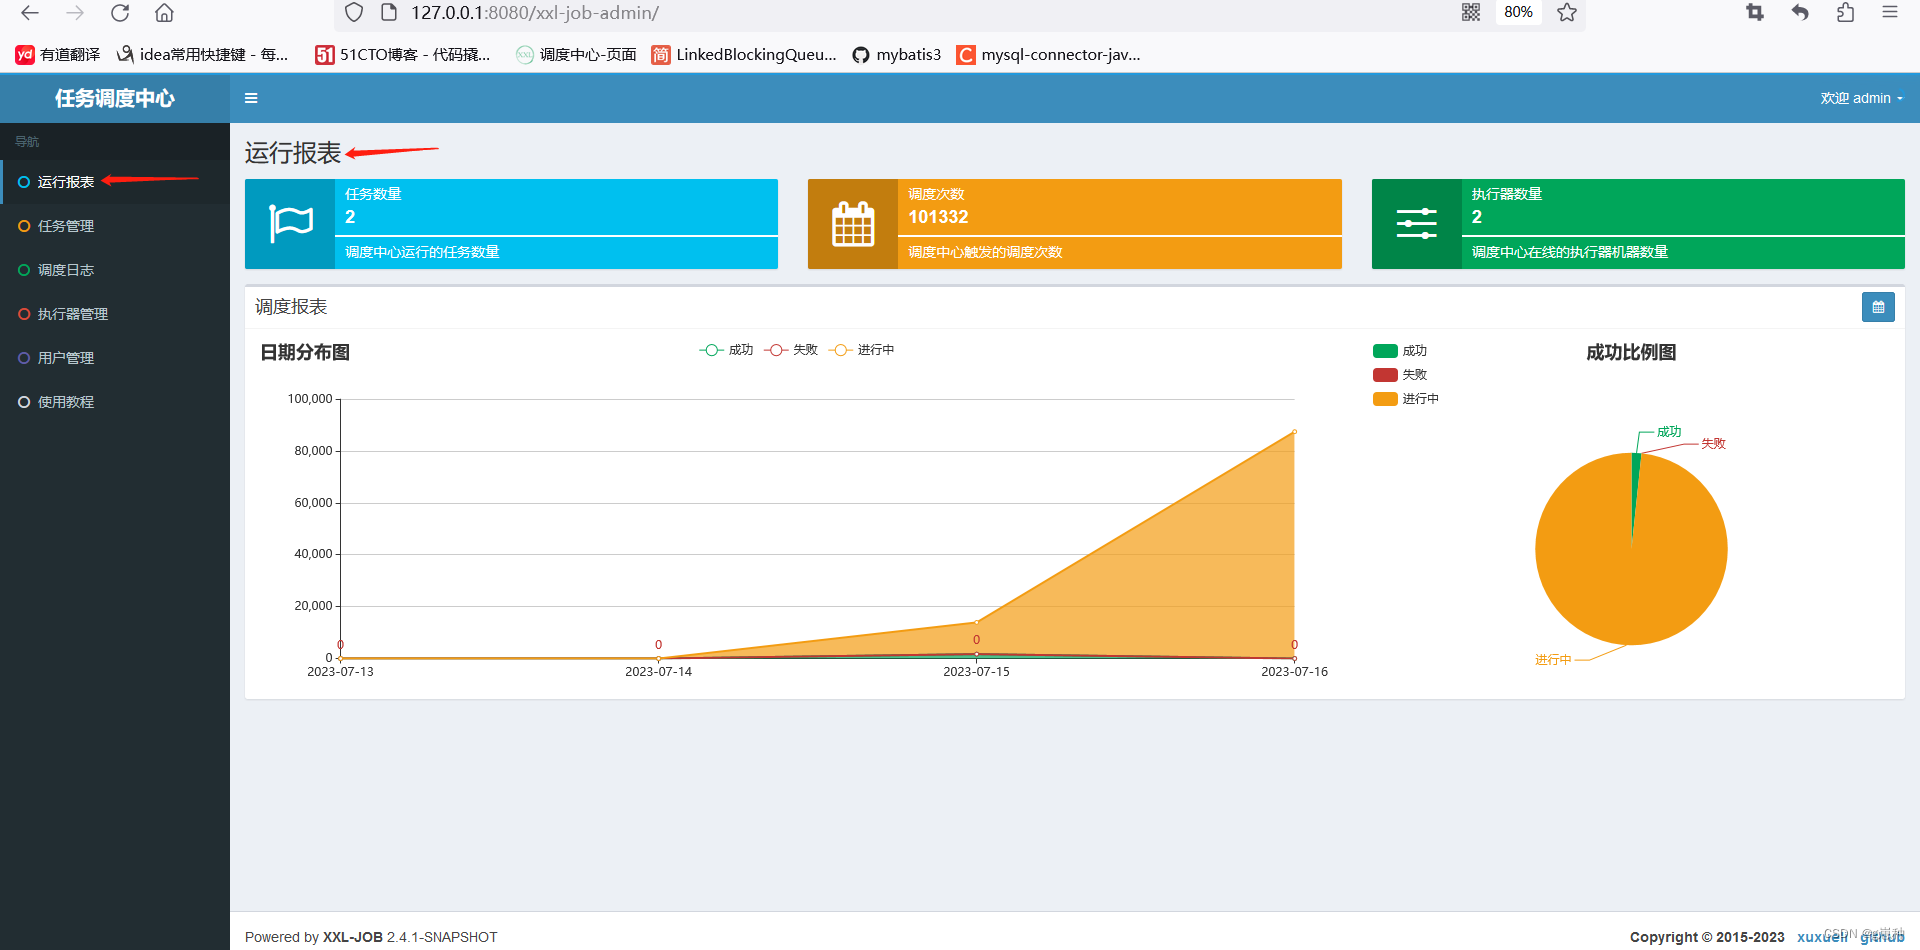
Task: Click the 51CTO博客 bookmark icon
Action: pos(325,55)
